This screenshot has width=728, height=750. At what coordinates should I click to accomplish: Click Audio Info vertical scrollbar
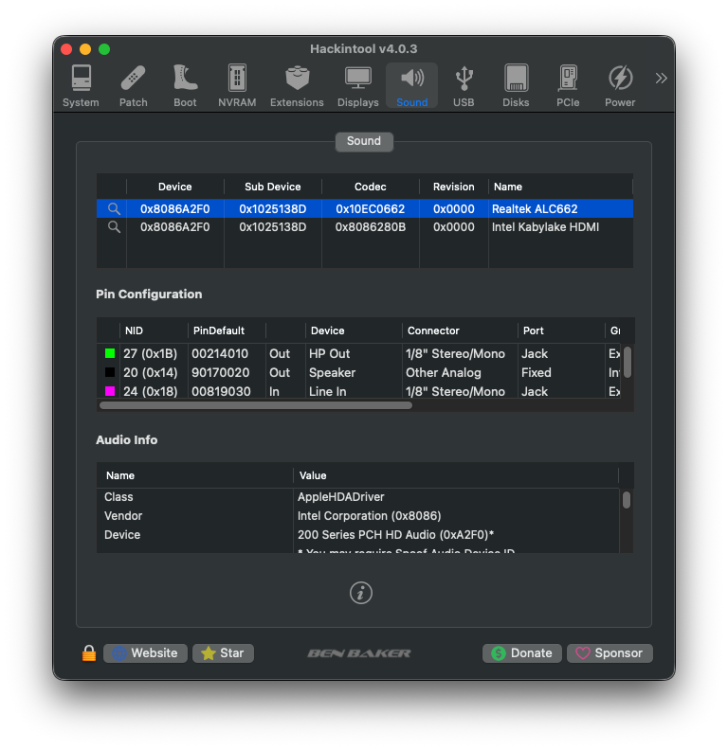[627, 500]
